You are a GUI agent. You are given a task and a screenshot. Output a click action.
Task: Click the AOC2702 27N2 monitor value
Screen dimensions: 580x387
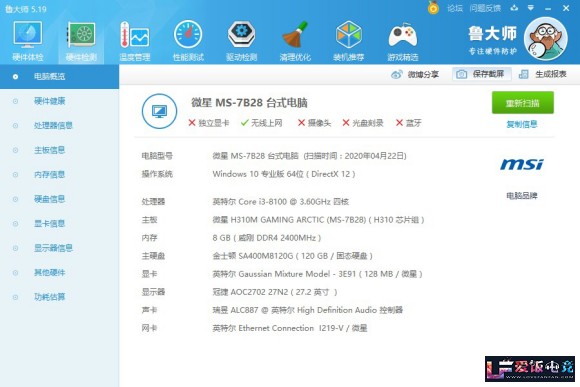275,292
